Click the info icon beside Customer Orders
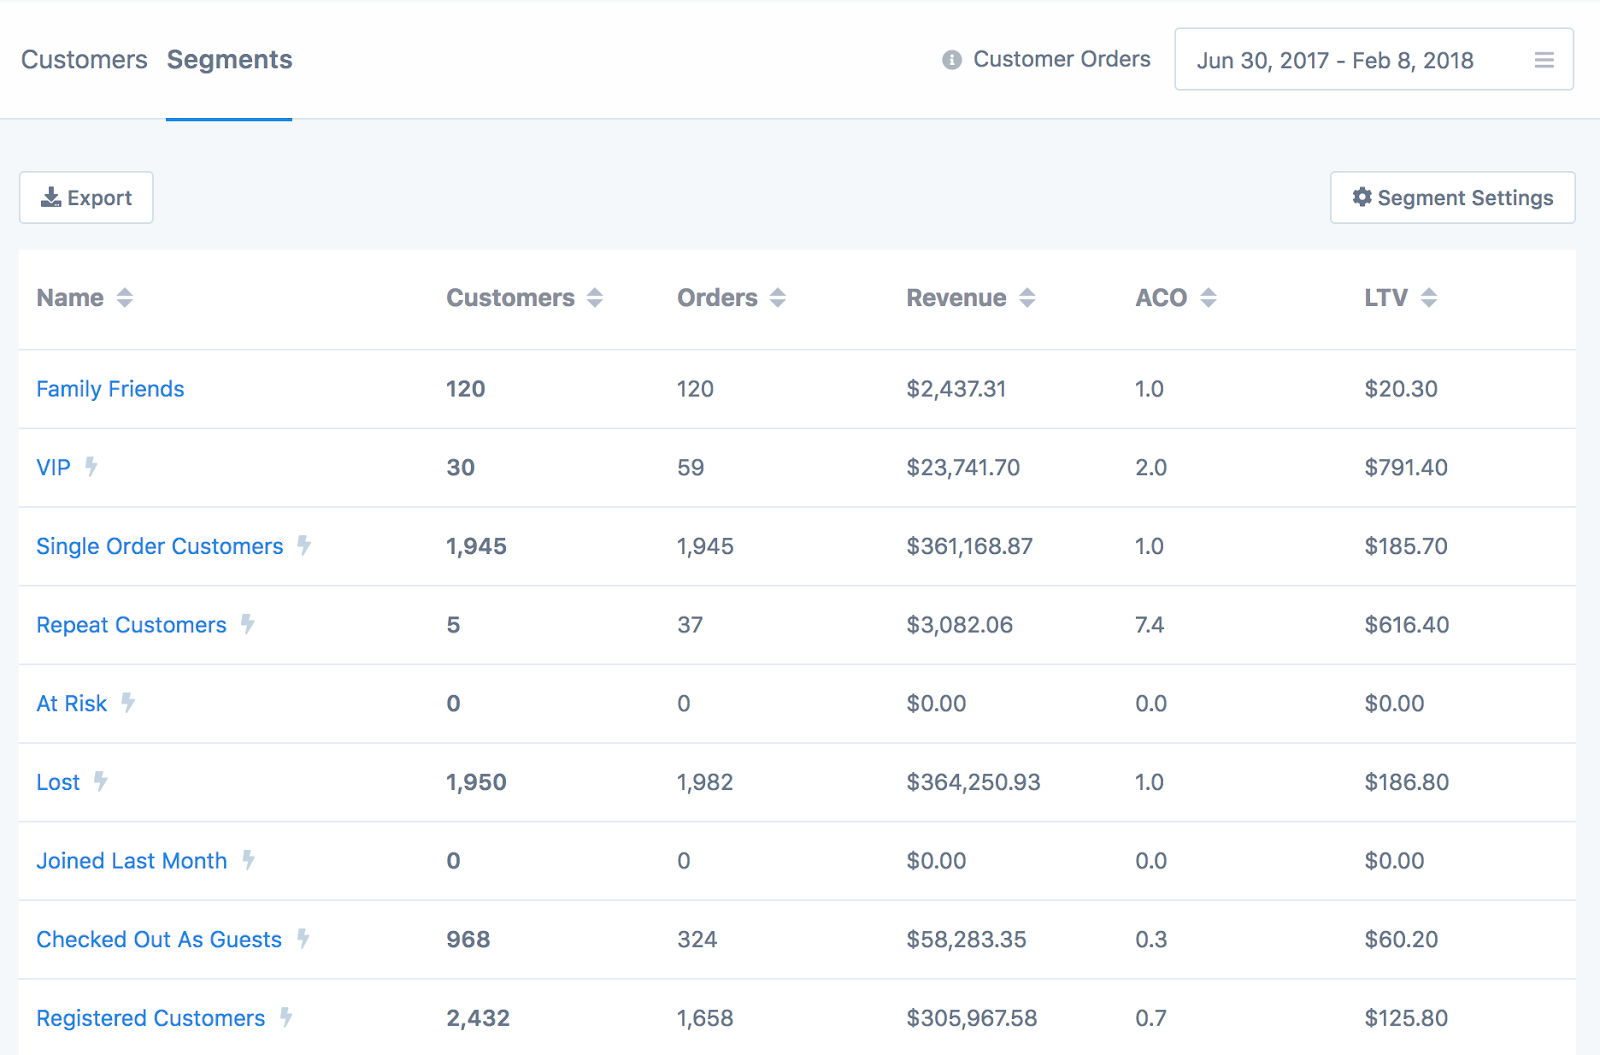The image size is (1600, 1055). click(952, 60)
